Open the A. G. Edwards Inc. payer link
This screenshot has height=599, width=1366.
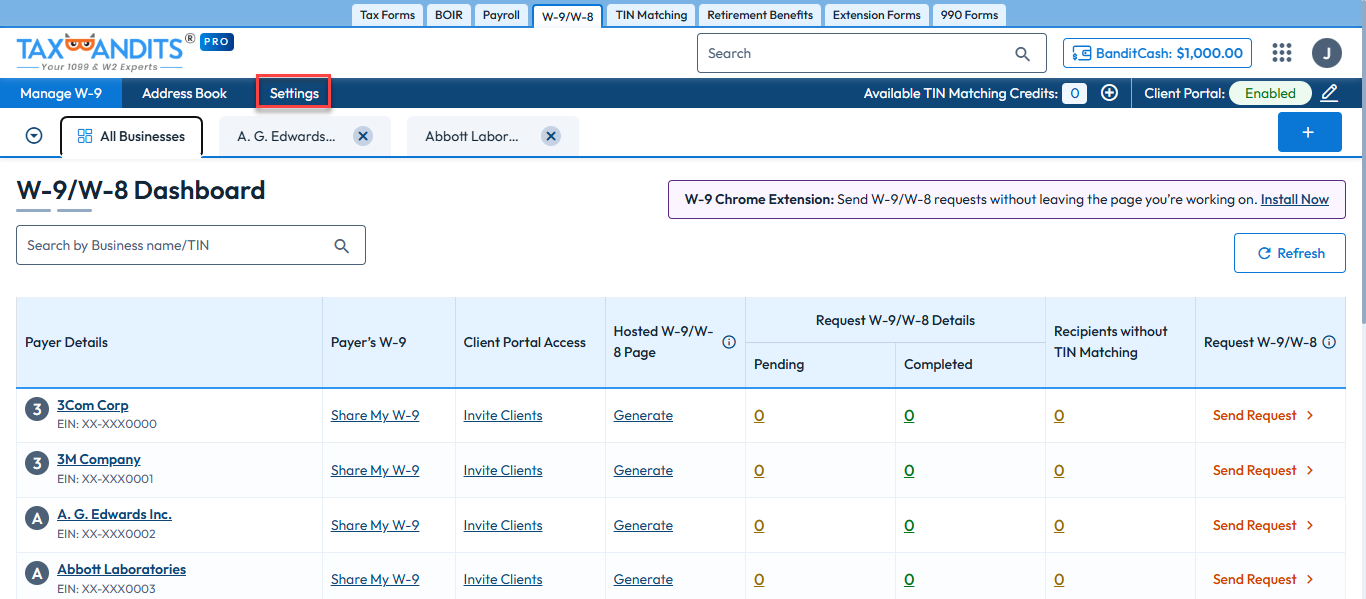[x=114, y=514]
